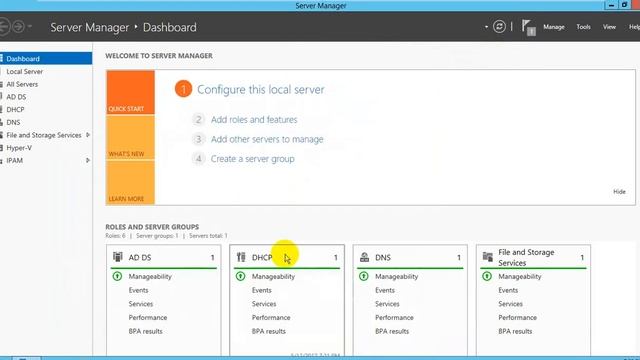Viewport: 640px width, 360px height.
Task: Refresh the Server Manager dashboard
Action: [499, 27]
